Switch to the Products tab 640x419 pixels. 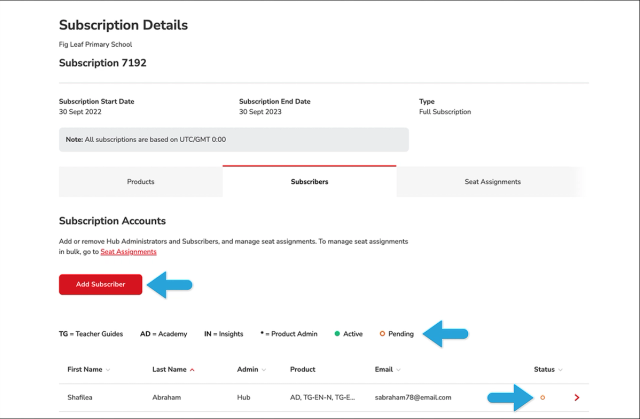[x=141, y=182]
